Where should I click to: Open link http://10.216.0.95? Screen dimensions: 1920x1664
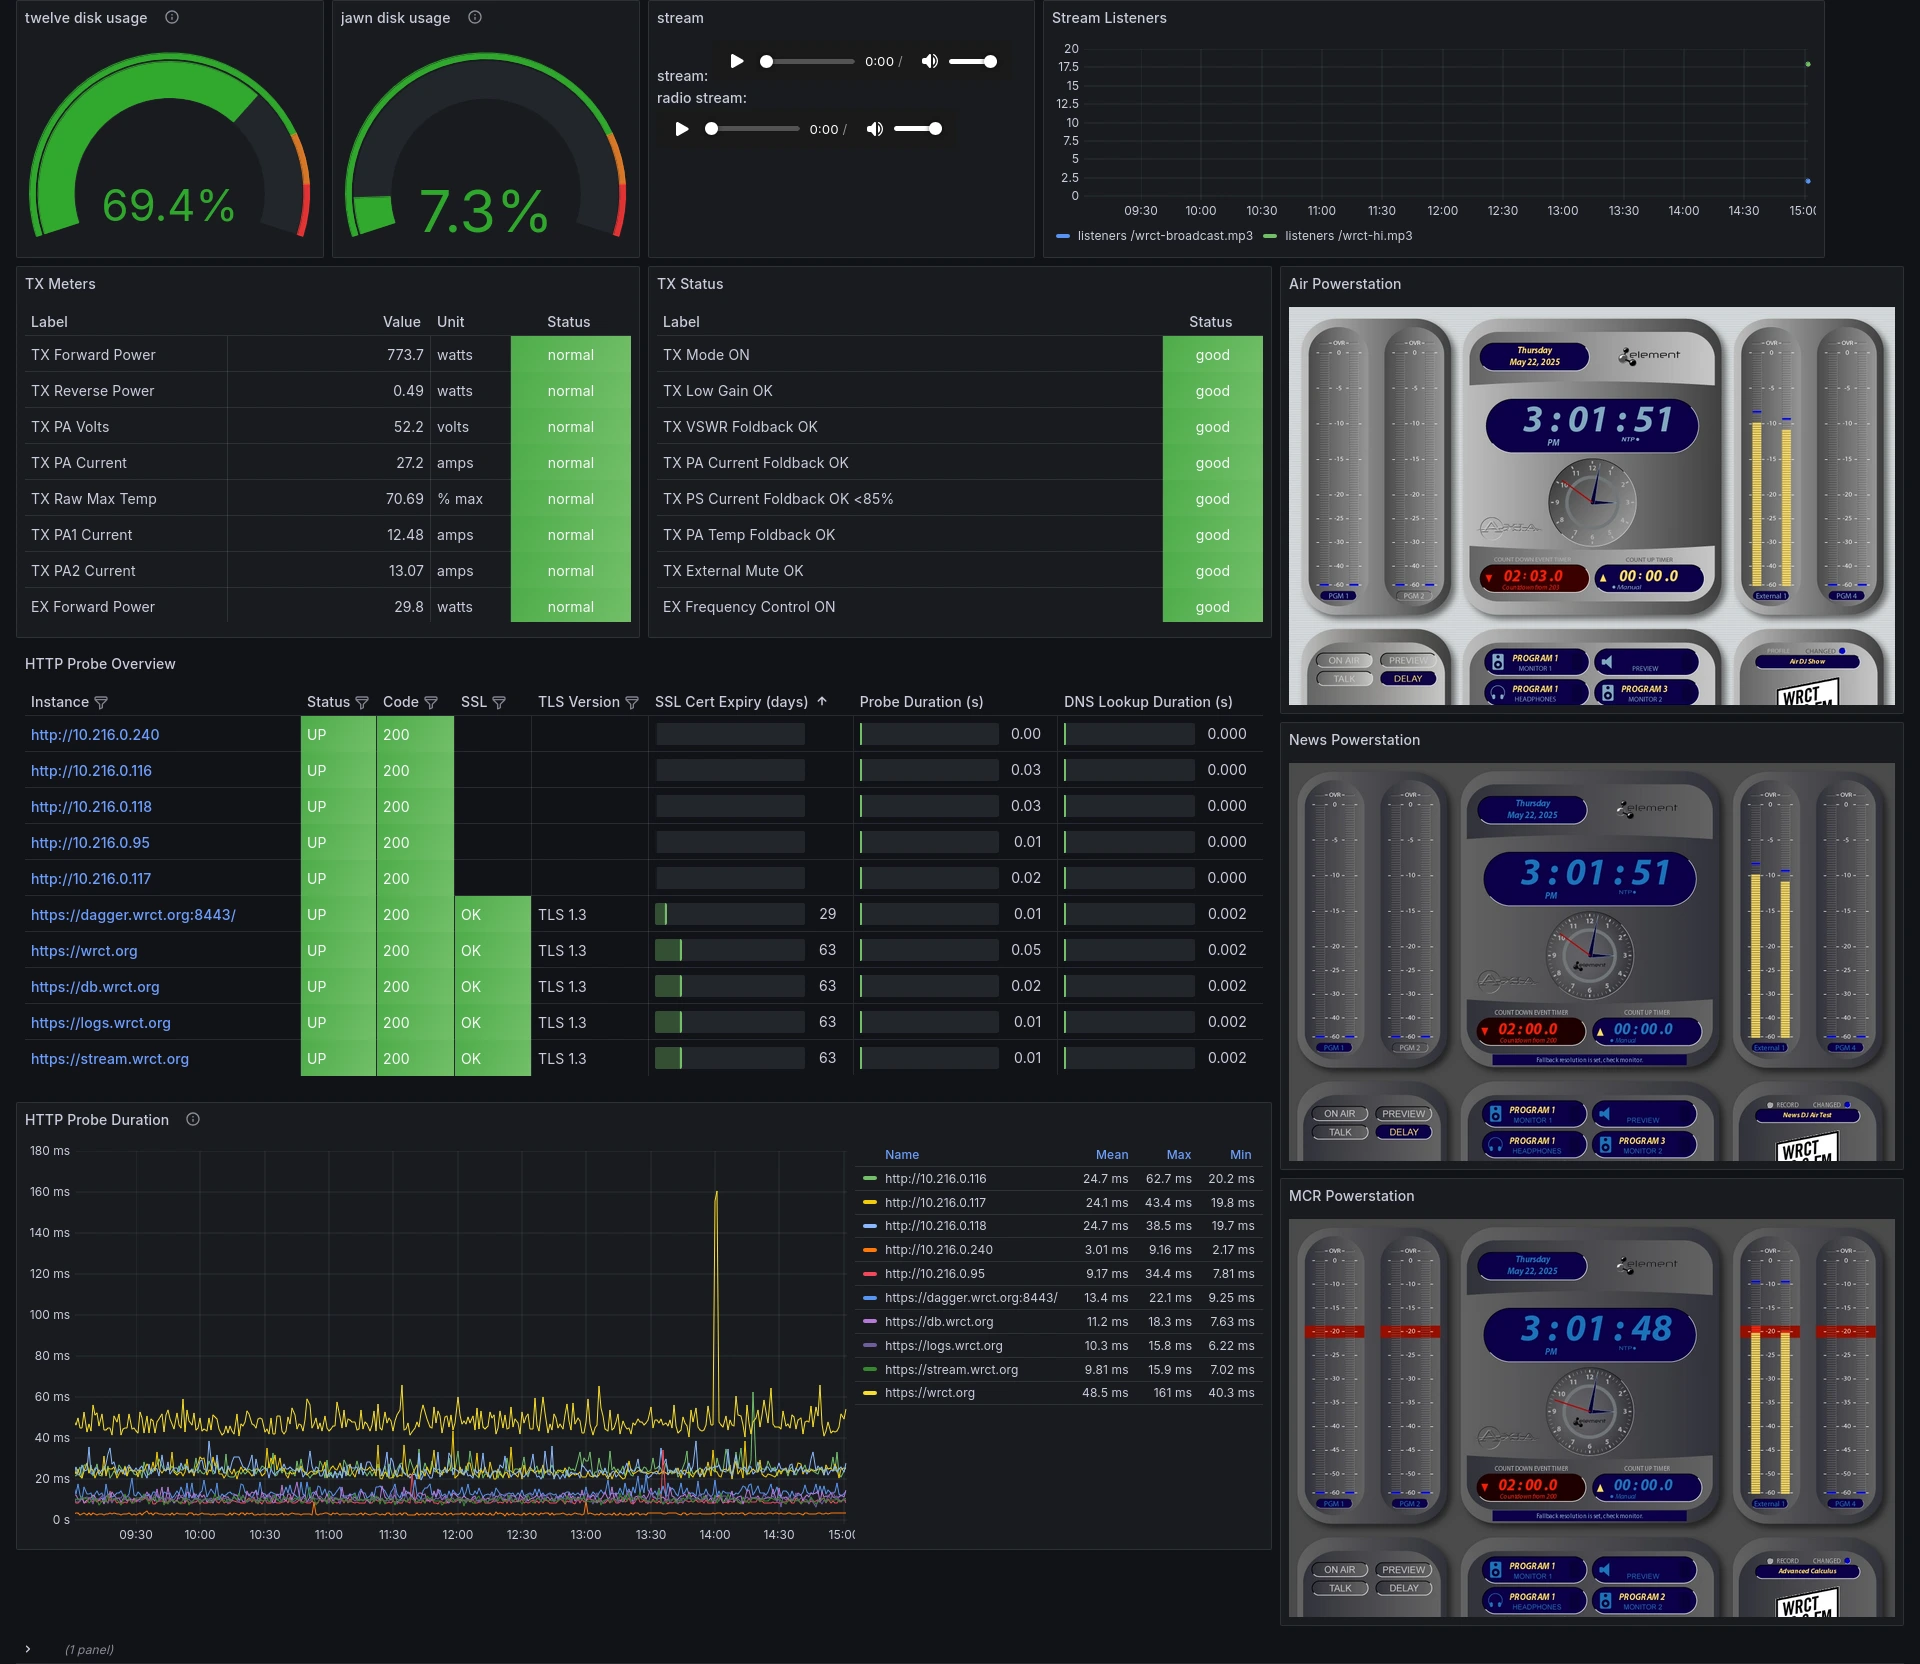90,843
